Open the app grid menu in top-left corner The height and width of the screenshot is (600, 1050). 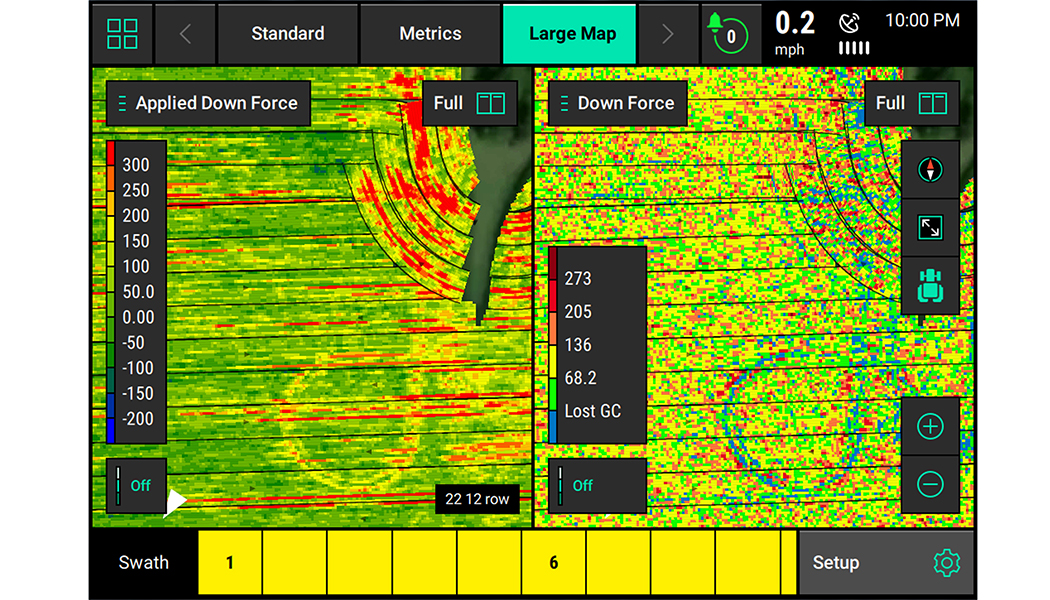coord(122,33)
